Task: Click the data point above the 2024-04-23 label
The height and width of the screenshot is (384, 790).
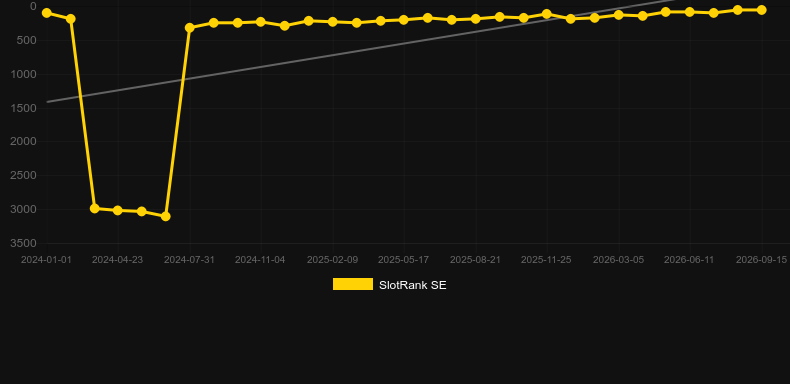Action: [x=118, y=210]
